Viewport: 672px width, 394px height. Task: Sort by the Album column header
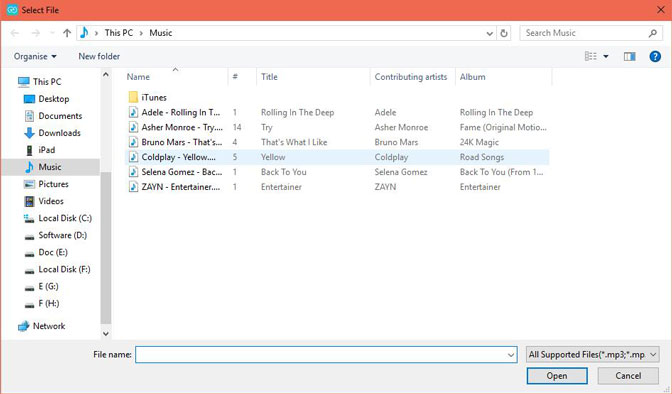coord(473,77)
